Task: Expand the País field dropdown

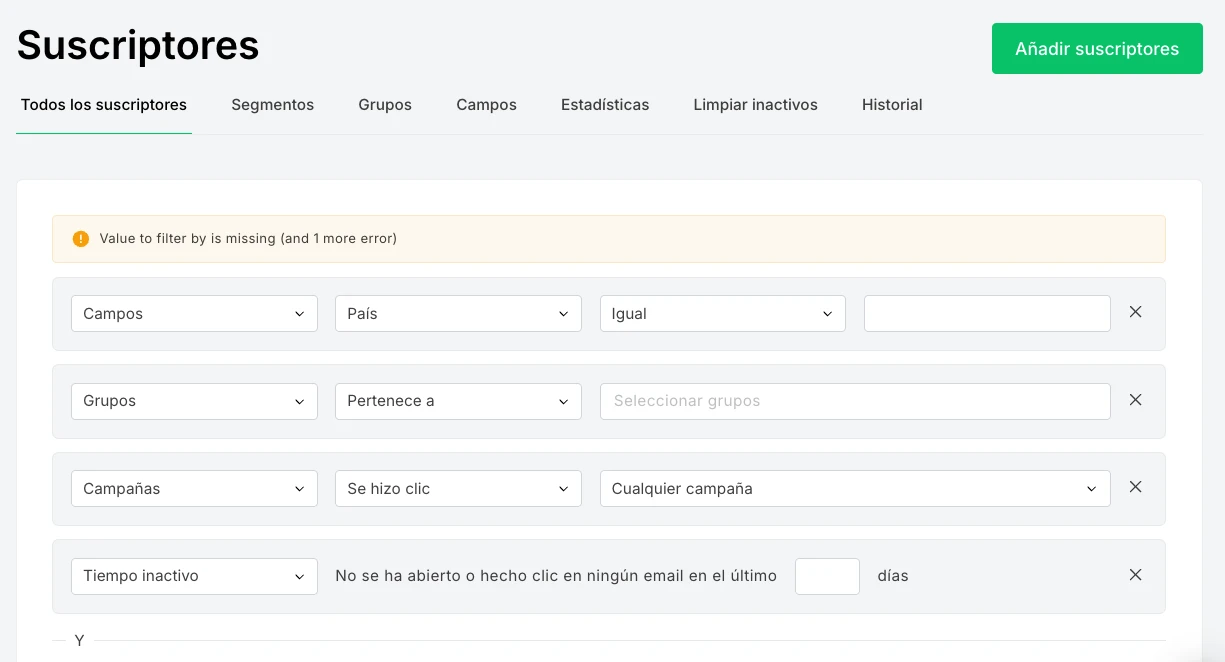Action: point(458,314)
